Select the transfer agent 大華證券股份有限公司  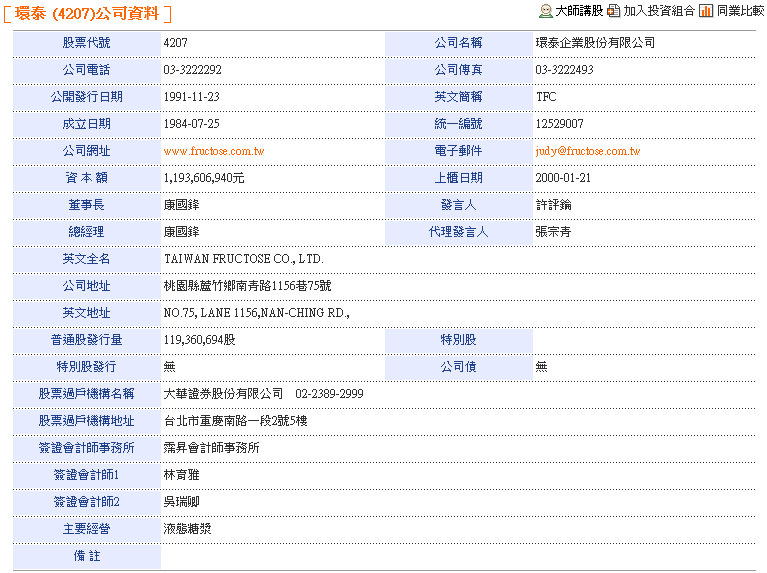pyautogui.click(x=223, y=394)
